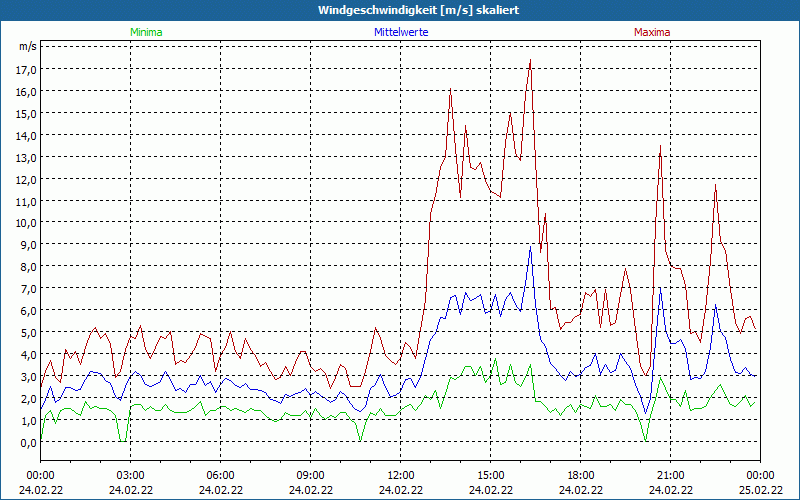Image resolution: width=800 pixels, height=500 pixels.
Task: Click the "11,0" y-axis value
Action: coord(26,201)
